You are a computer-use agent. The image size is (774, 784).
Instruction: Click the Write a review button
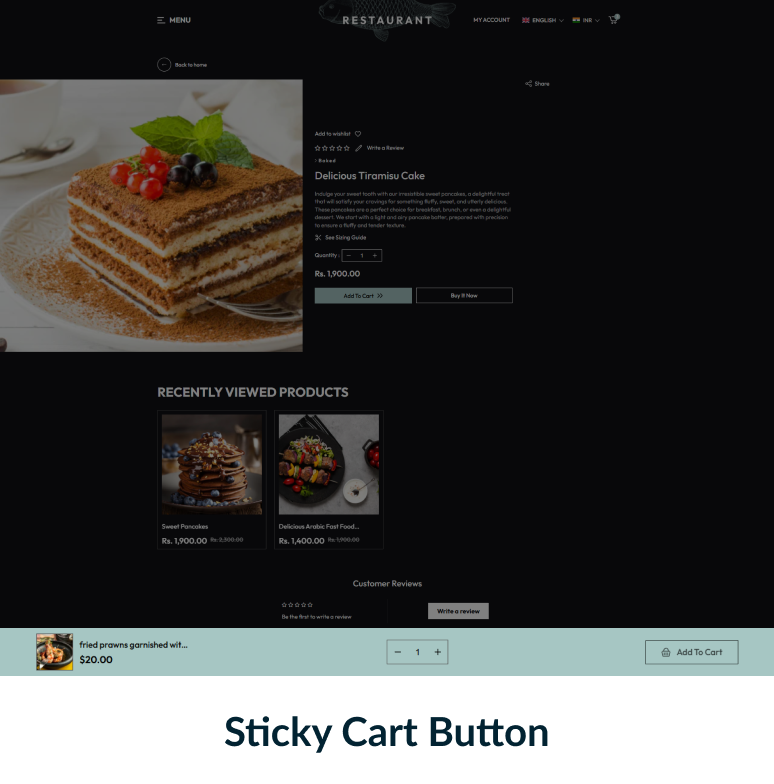pyautogui.click(x=458, y=611)
